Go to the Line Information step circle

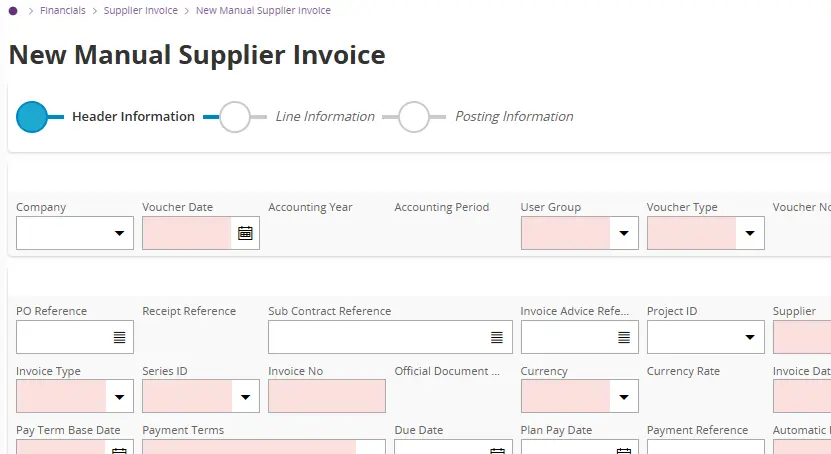point(235,117)
